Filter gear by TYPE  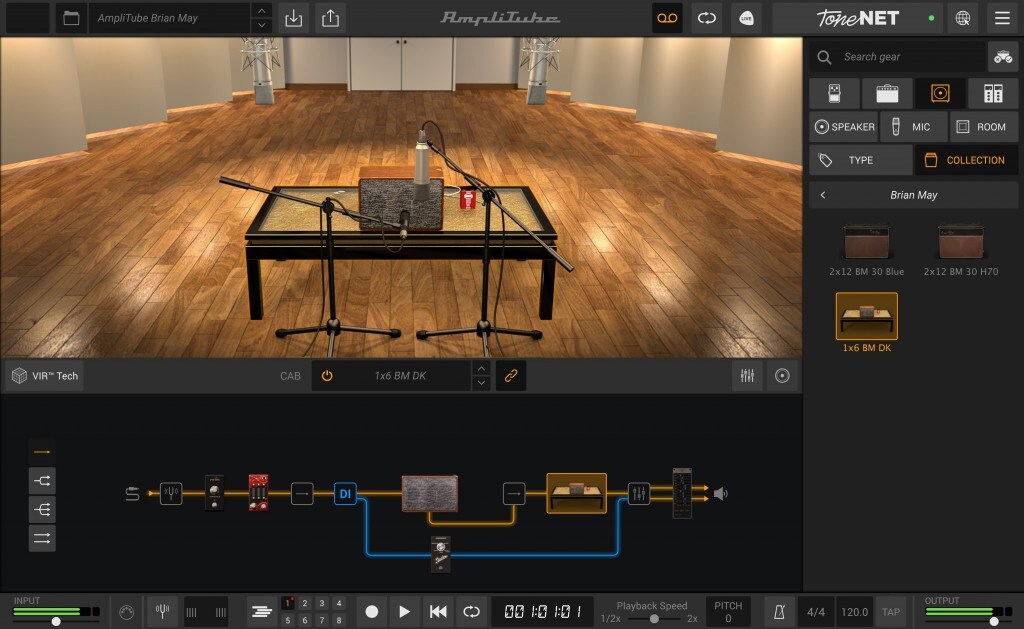click(861, 160)
